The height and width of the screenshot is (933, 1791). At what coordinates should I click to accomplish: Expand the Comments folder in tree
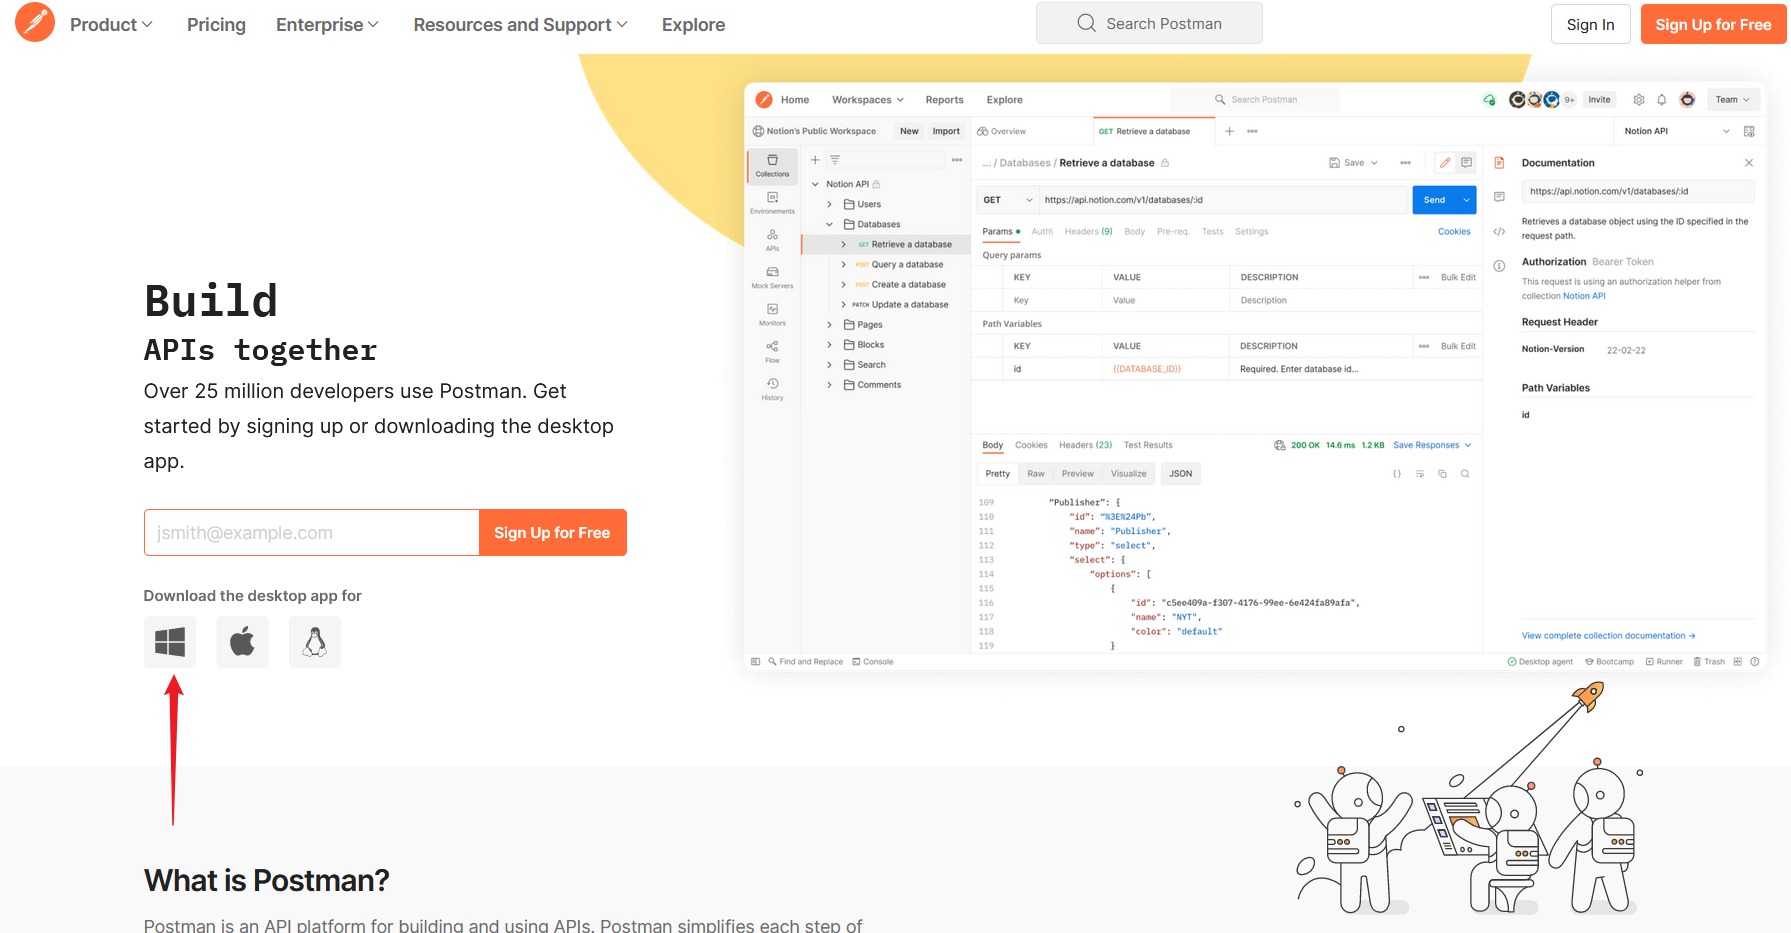tap(829, 385)
